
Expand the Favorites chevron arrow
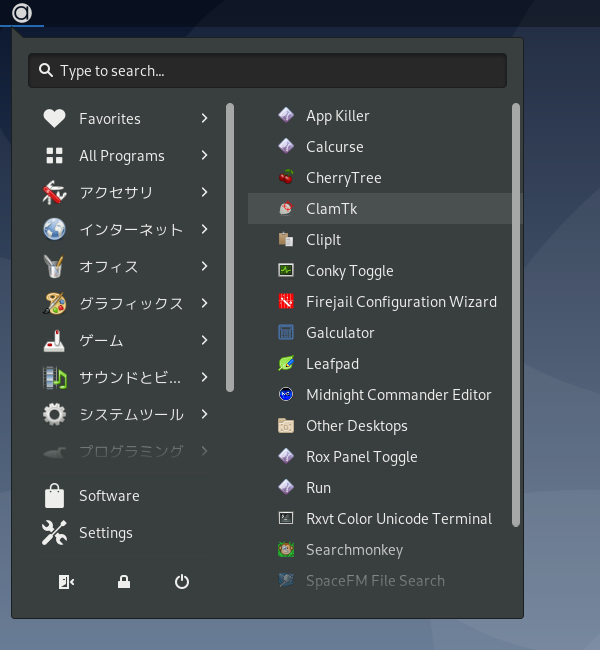tap(204, 119)
